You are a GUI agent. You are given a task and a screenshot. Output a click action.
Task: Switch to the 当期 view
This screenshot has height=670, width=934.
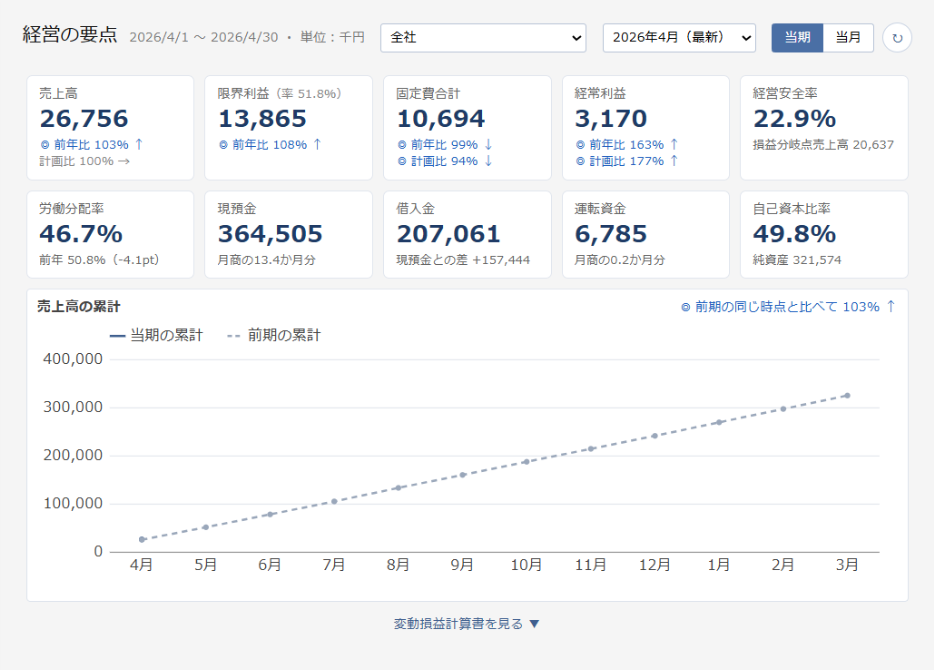click(797, 38)
